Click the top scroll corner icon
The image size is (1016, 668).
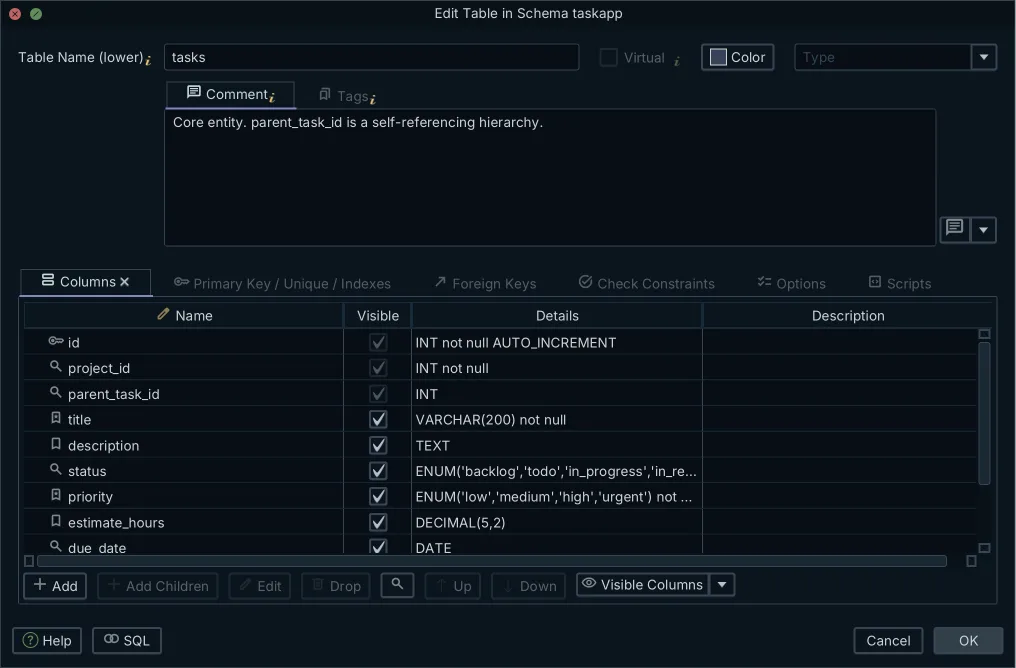[984, 334]
